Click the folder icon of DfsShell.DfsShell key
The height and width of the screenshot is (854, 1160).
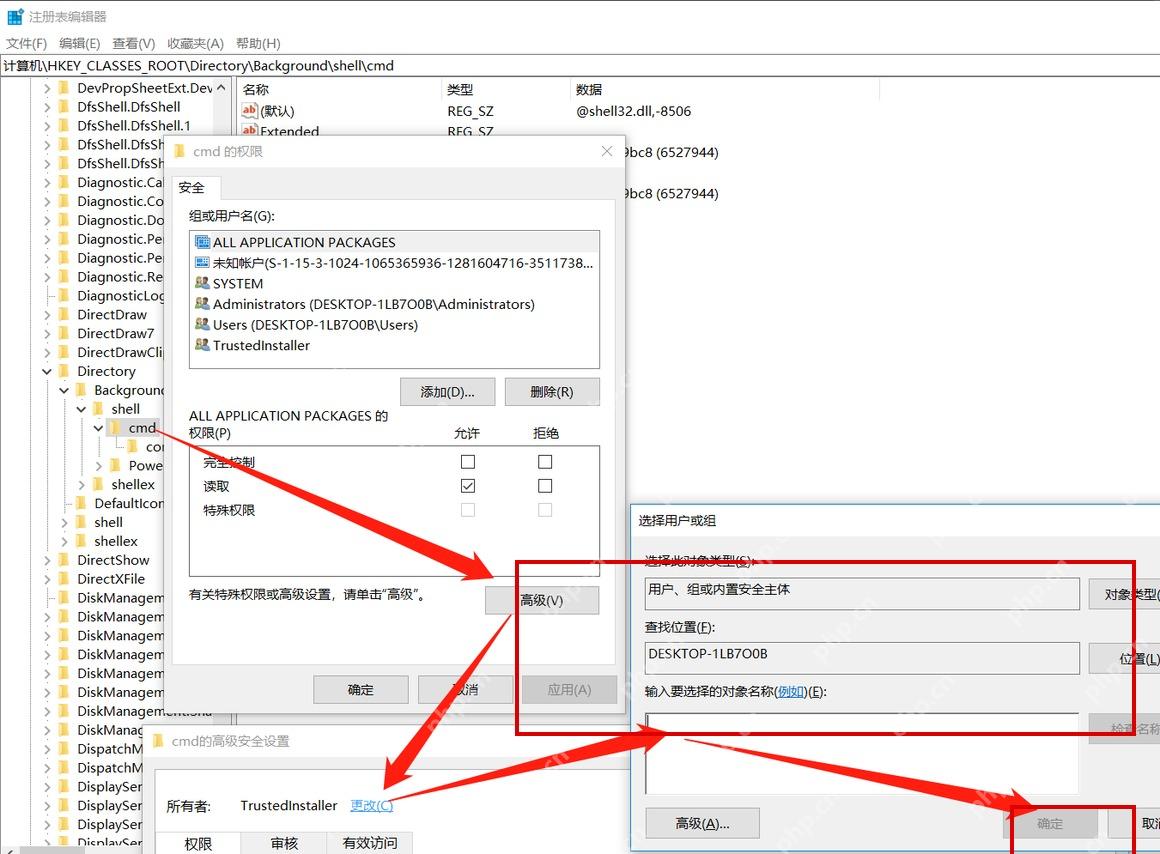point(64,107)
